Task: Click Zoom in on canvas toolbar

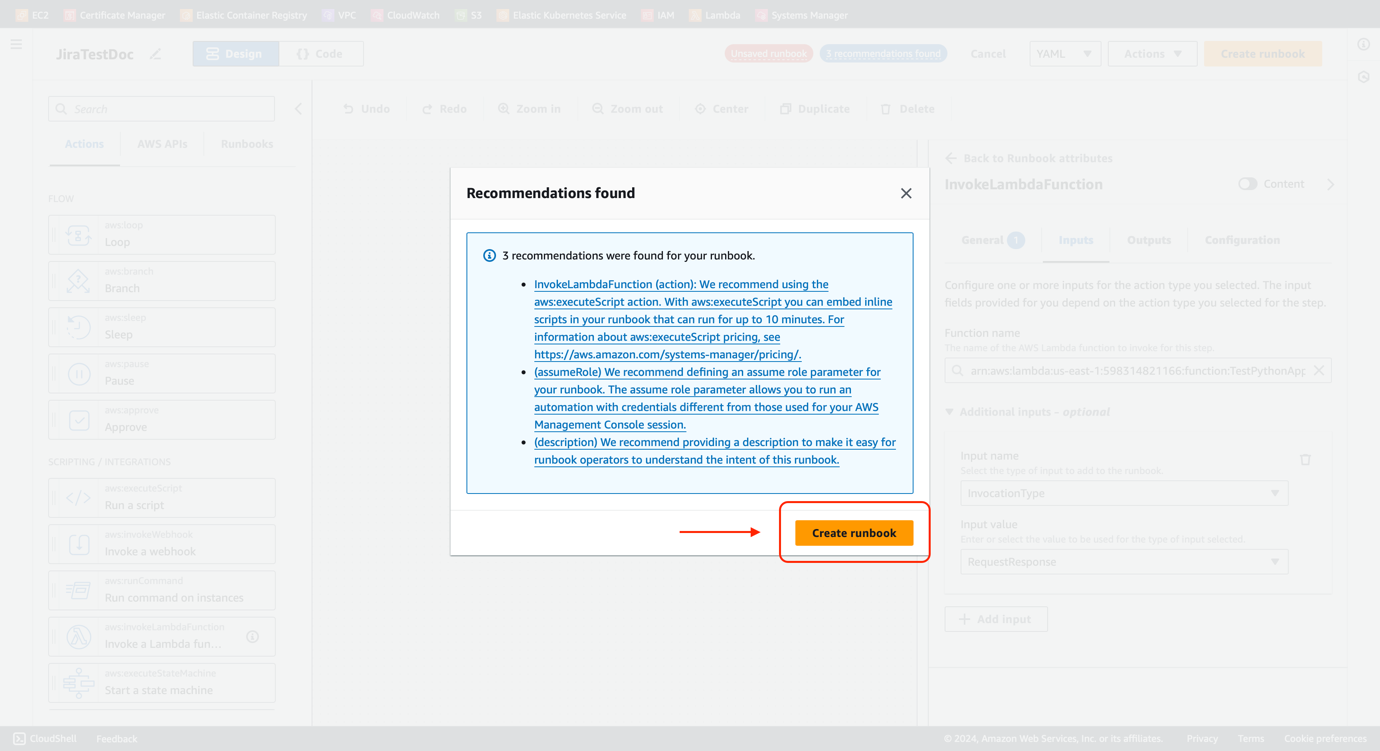Action: pos(529,109)
